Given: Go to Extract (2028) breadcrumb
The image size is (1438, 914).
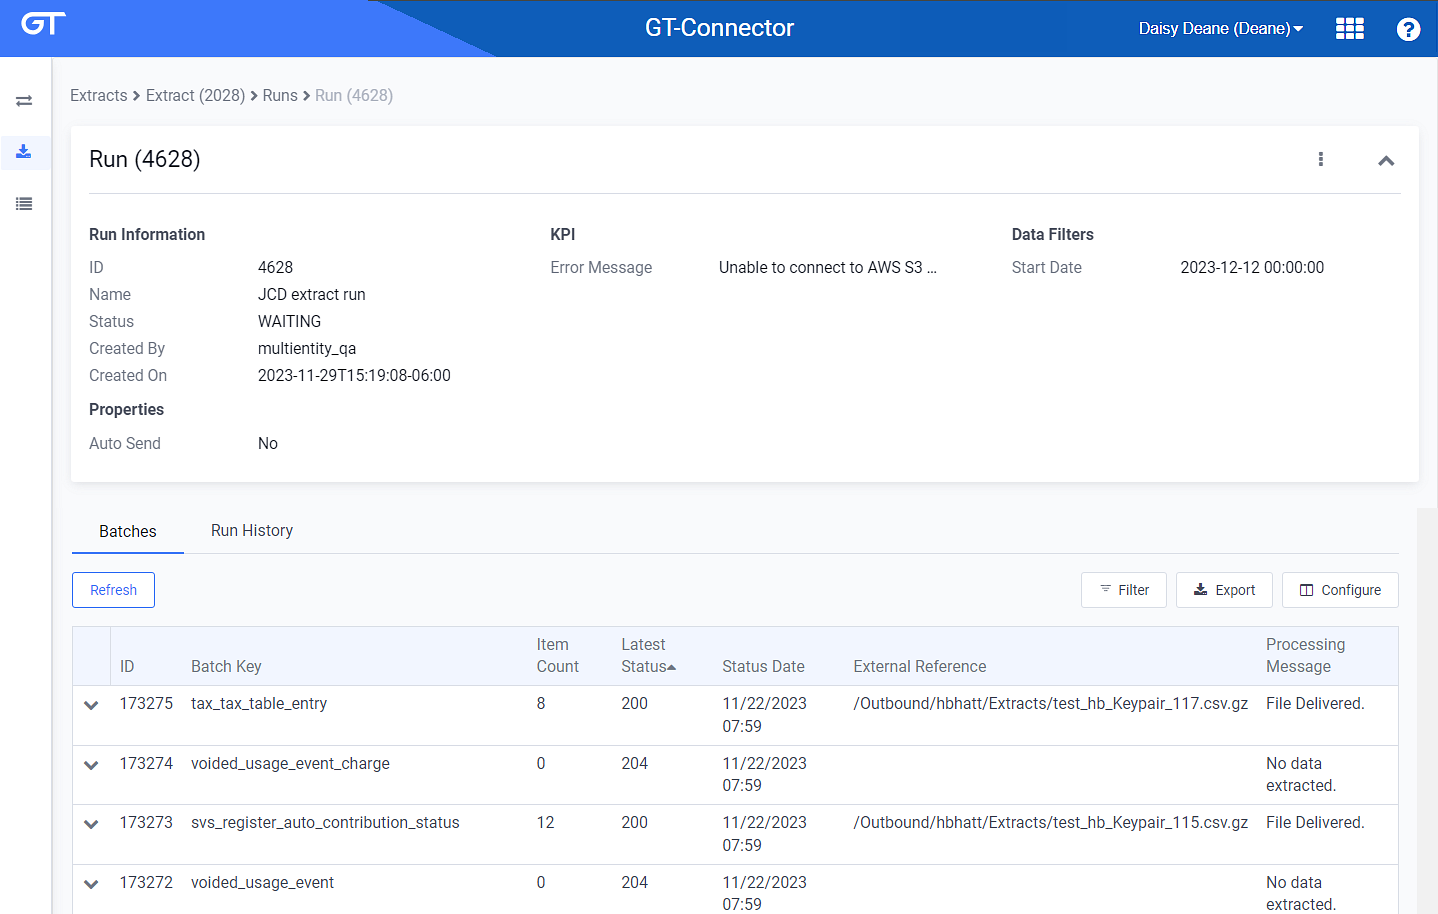Looking at the screenshot, I should click(x=195, y=95).
